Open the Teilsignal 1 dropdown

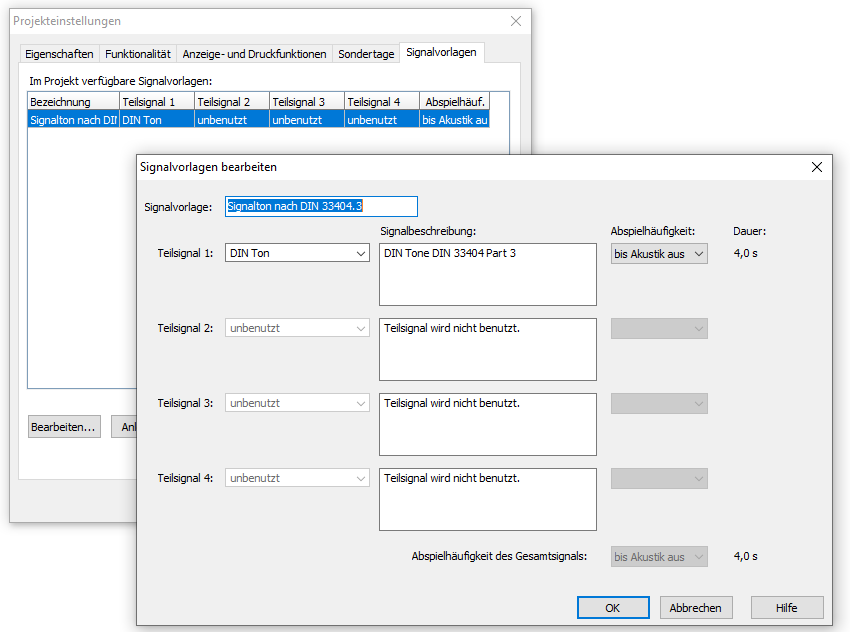(x=298, y=254)
